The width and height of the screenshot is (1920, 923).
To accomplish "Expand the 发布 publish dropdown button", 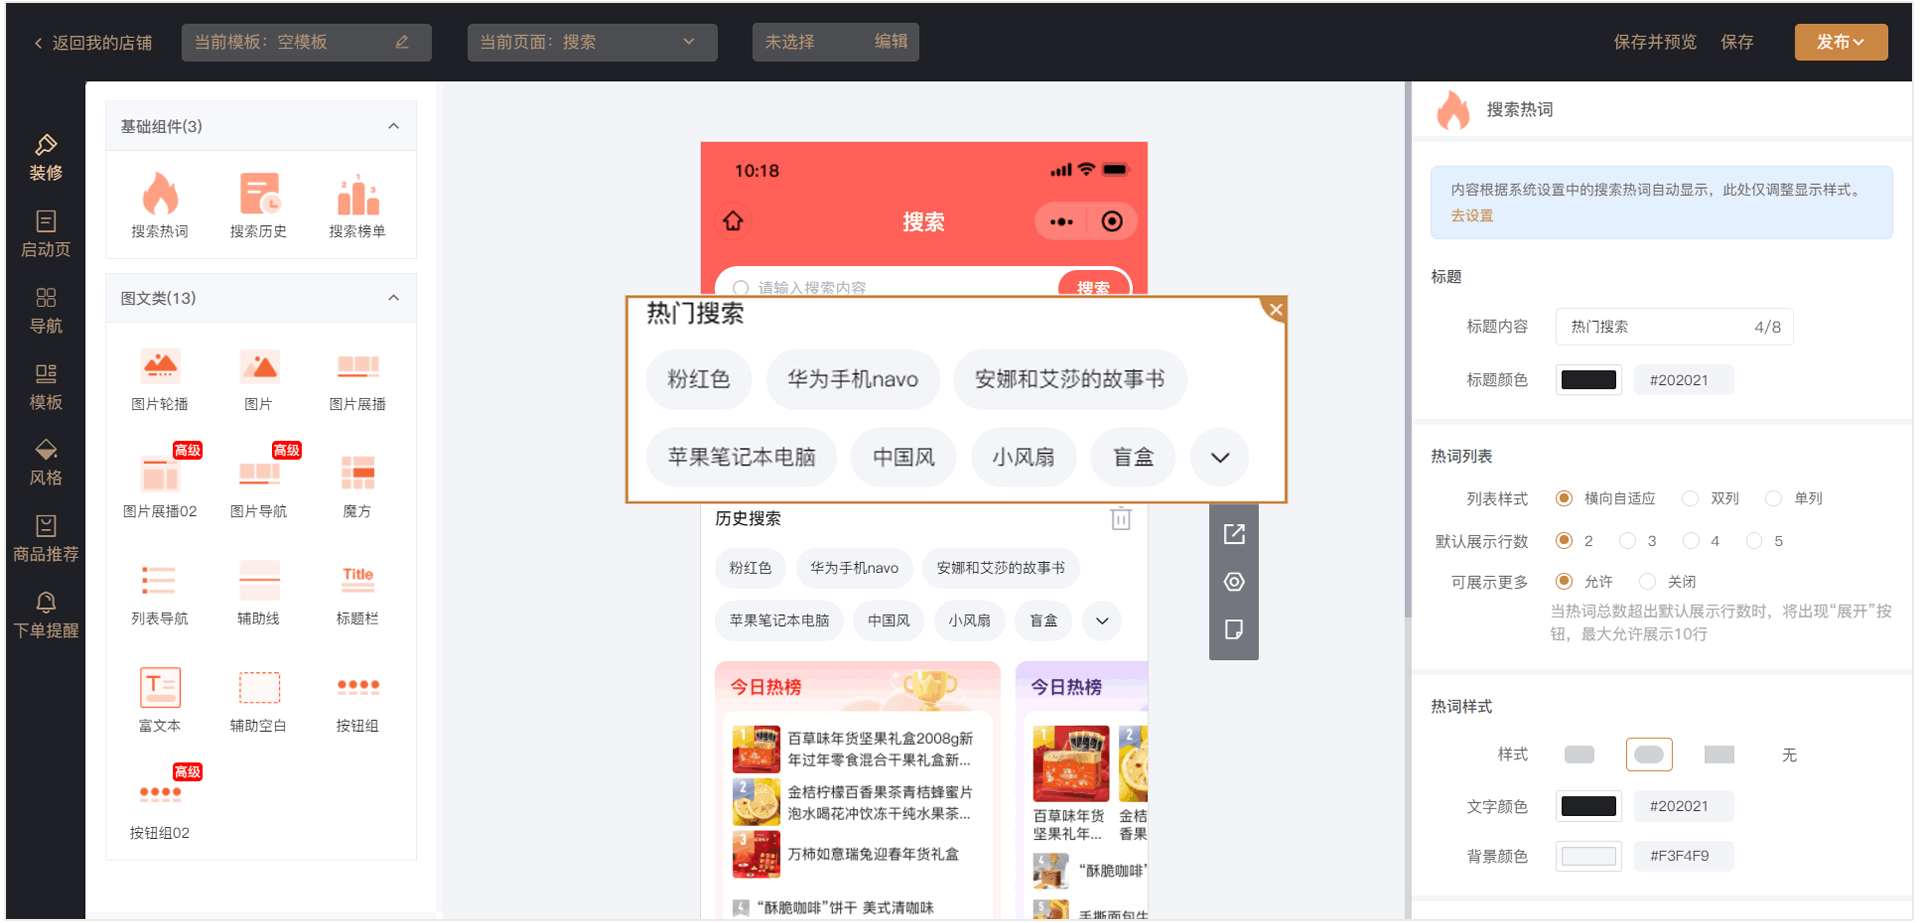I will (1840, 42).
